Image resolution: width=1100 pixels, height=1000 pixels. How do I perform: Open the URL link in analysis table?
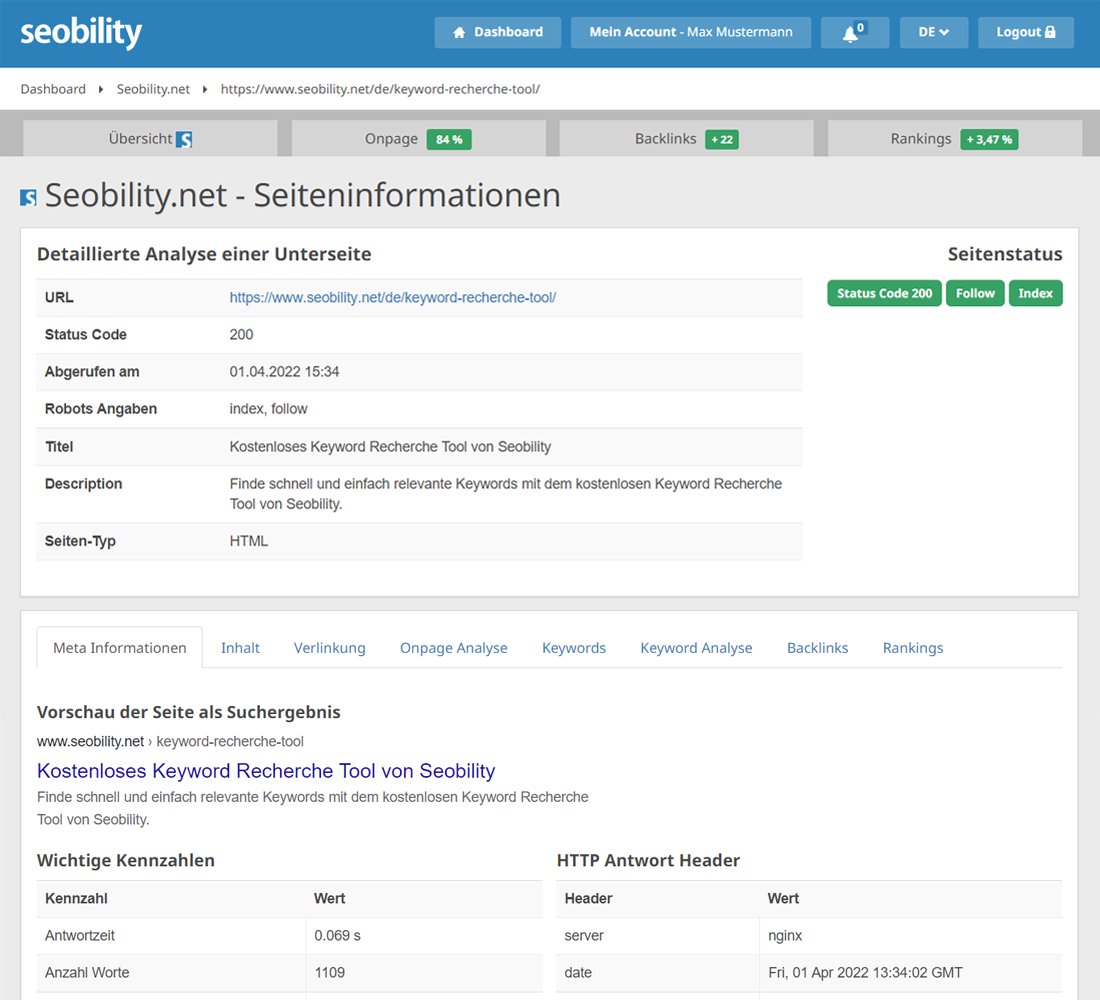pos(393,298)
